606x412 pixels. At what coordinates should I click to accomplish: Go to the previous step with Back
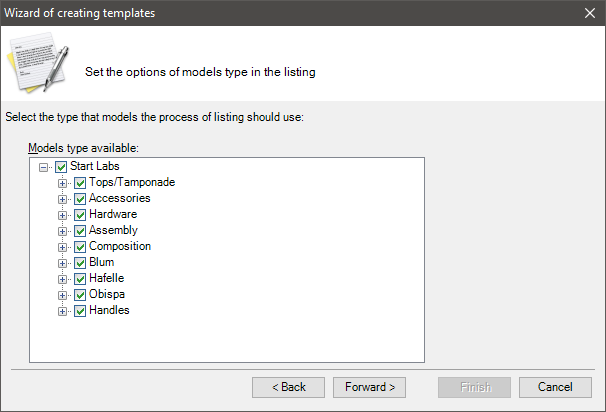(x=288, y=387)
